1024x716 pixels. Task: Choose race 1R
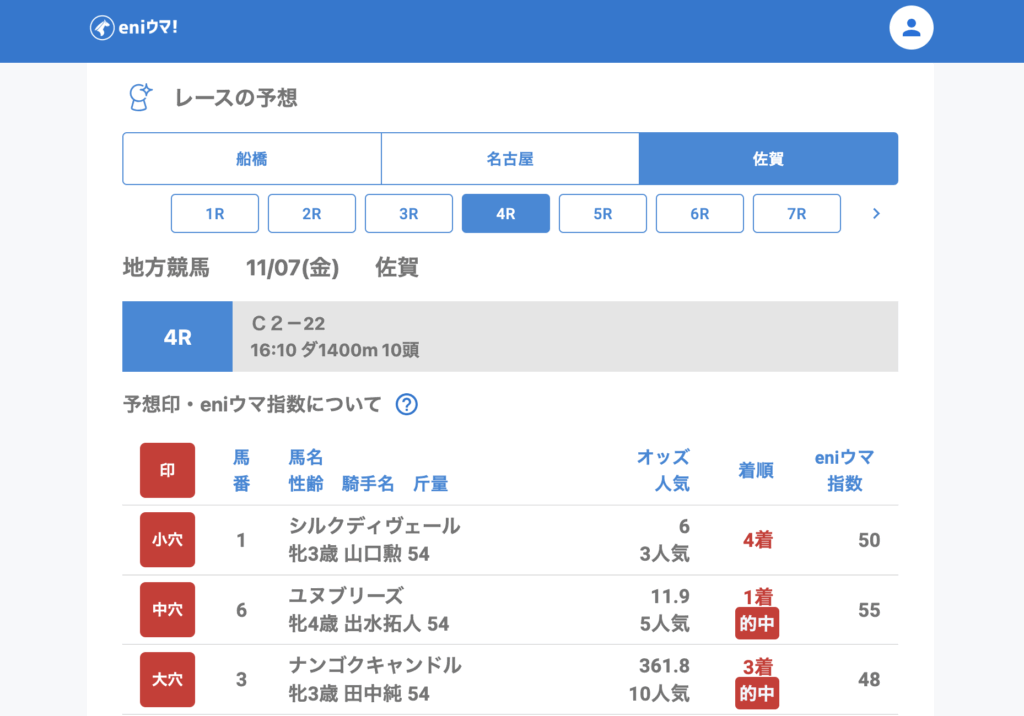pyautogui.click(x=215, y=214)
